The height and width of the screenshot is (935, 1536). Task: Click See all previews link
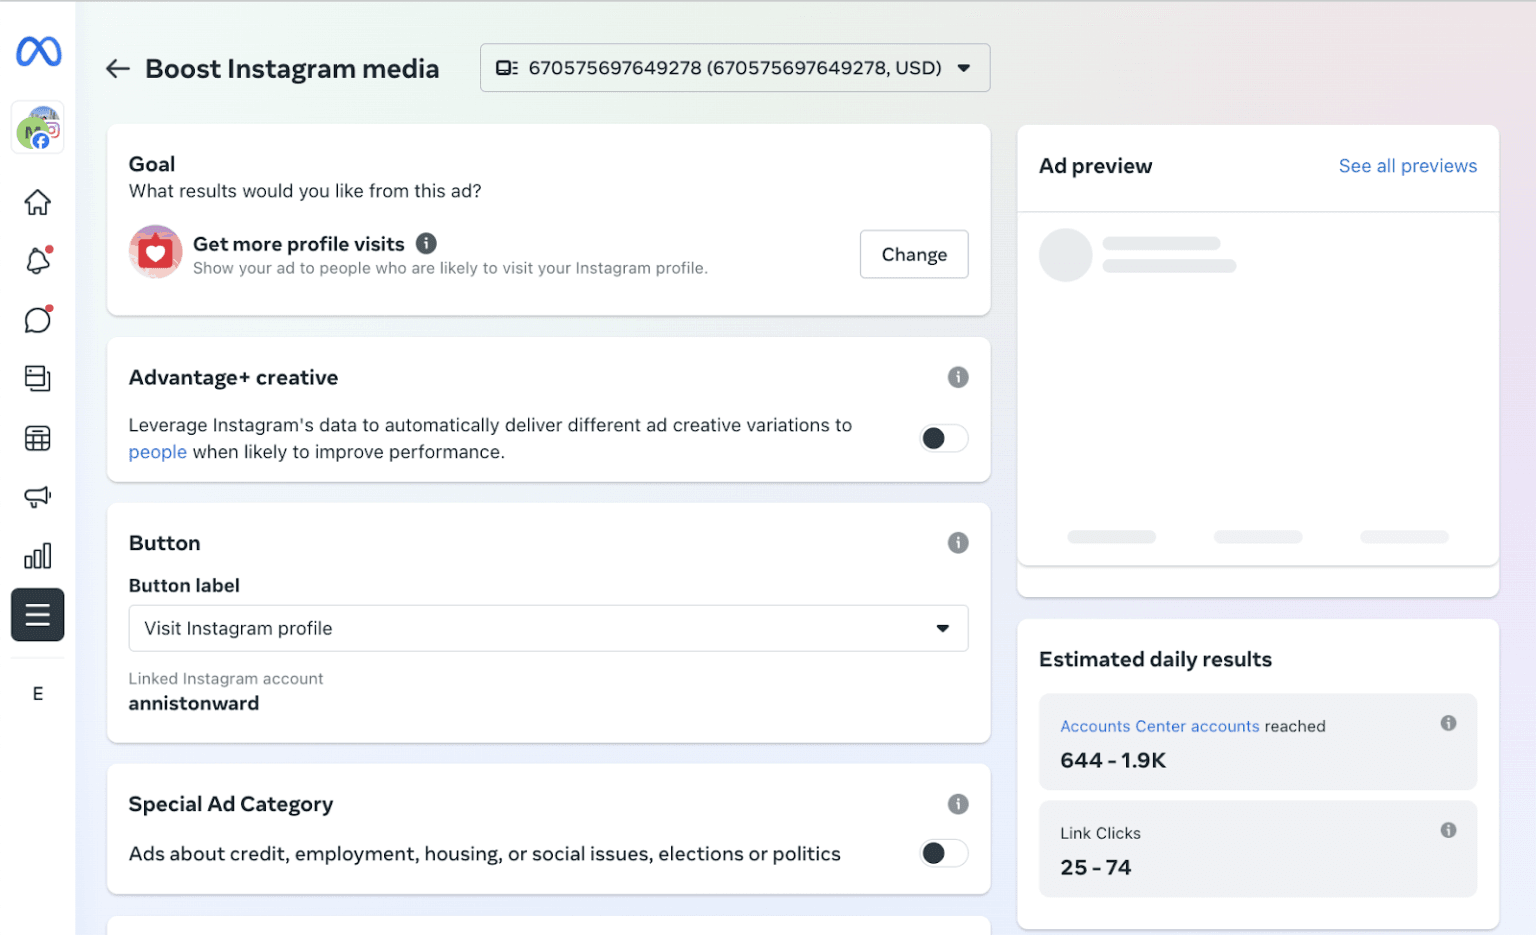point(1407,166)
